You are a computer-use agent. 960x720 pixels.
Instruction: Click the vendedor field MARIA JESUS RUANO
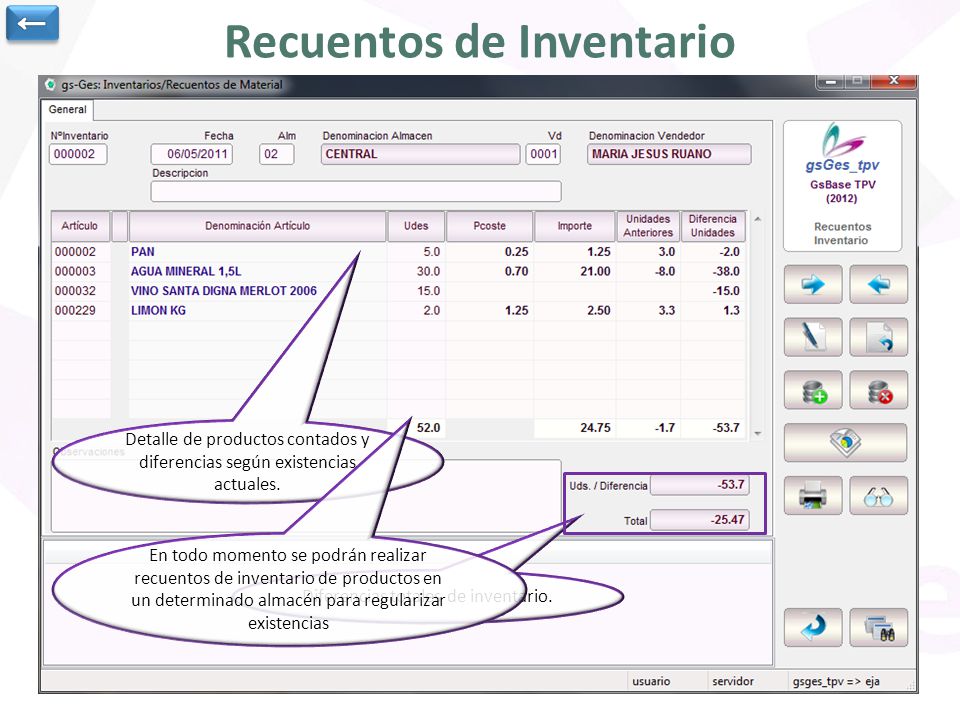pos(669,154)
